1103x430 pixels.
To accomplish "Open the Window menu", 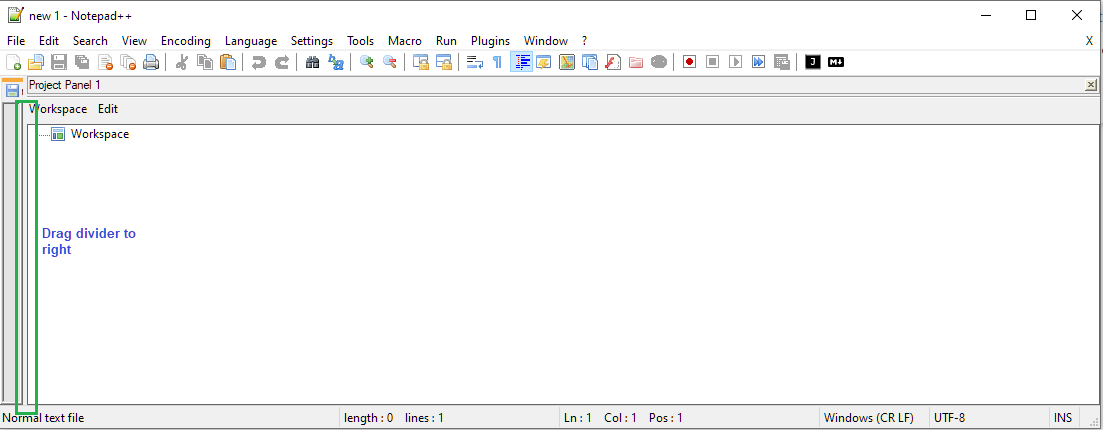I will (546, 41).
